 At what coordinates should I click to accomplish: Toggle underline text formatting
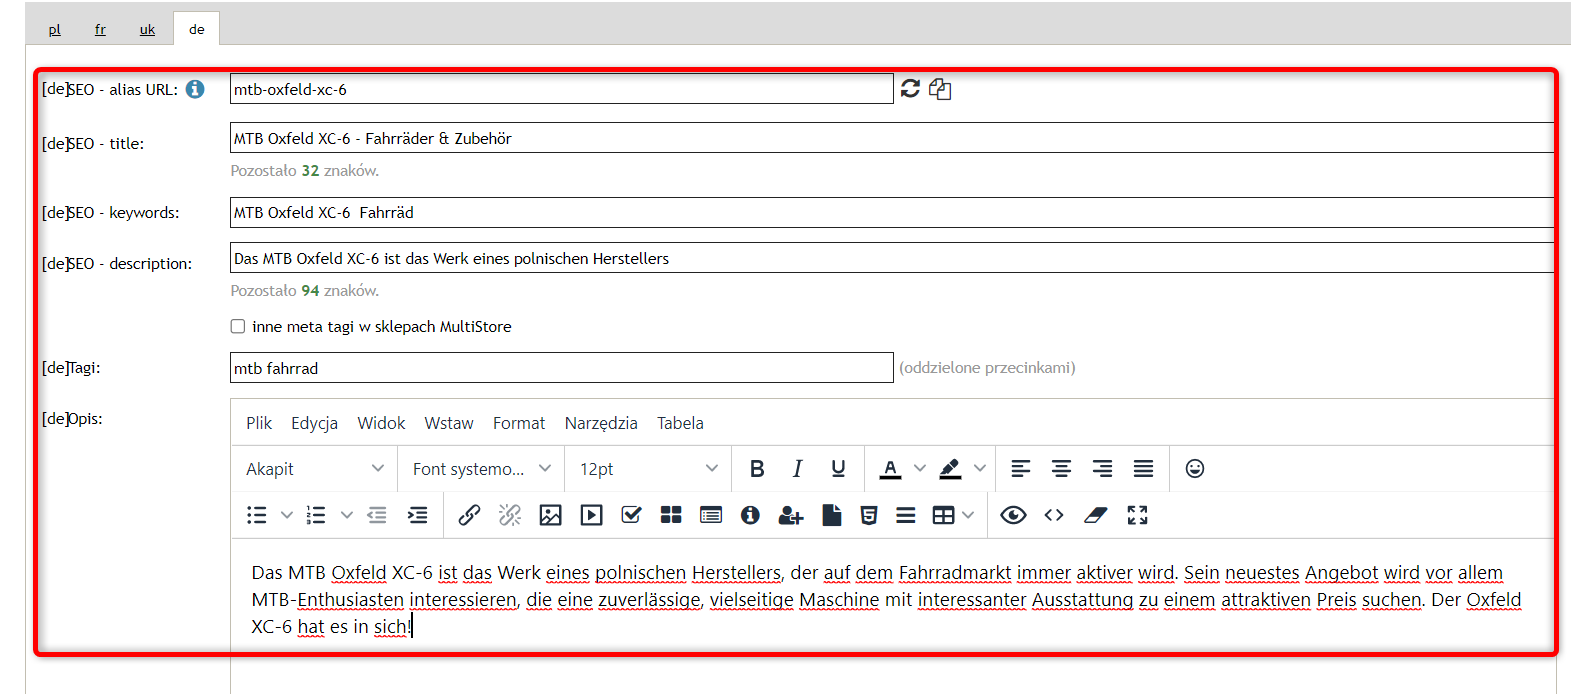click(838, 469)
